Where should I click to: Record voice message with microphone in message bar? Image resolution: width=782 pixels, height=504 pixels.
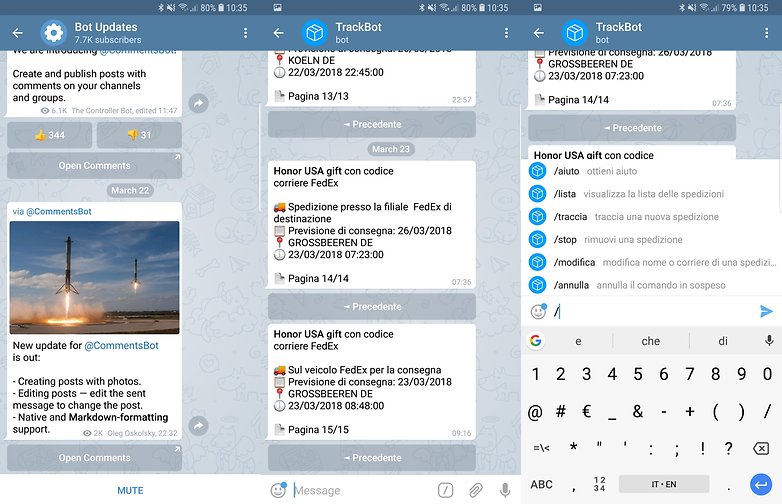pyautogui.click(x=505, y=491)
